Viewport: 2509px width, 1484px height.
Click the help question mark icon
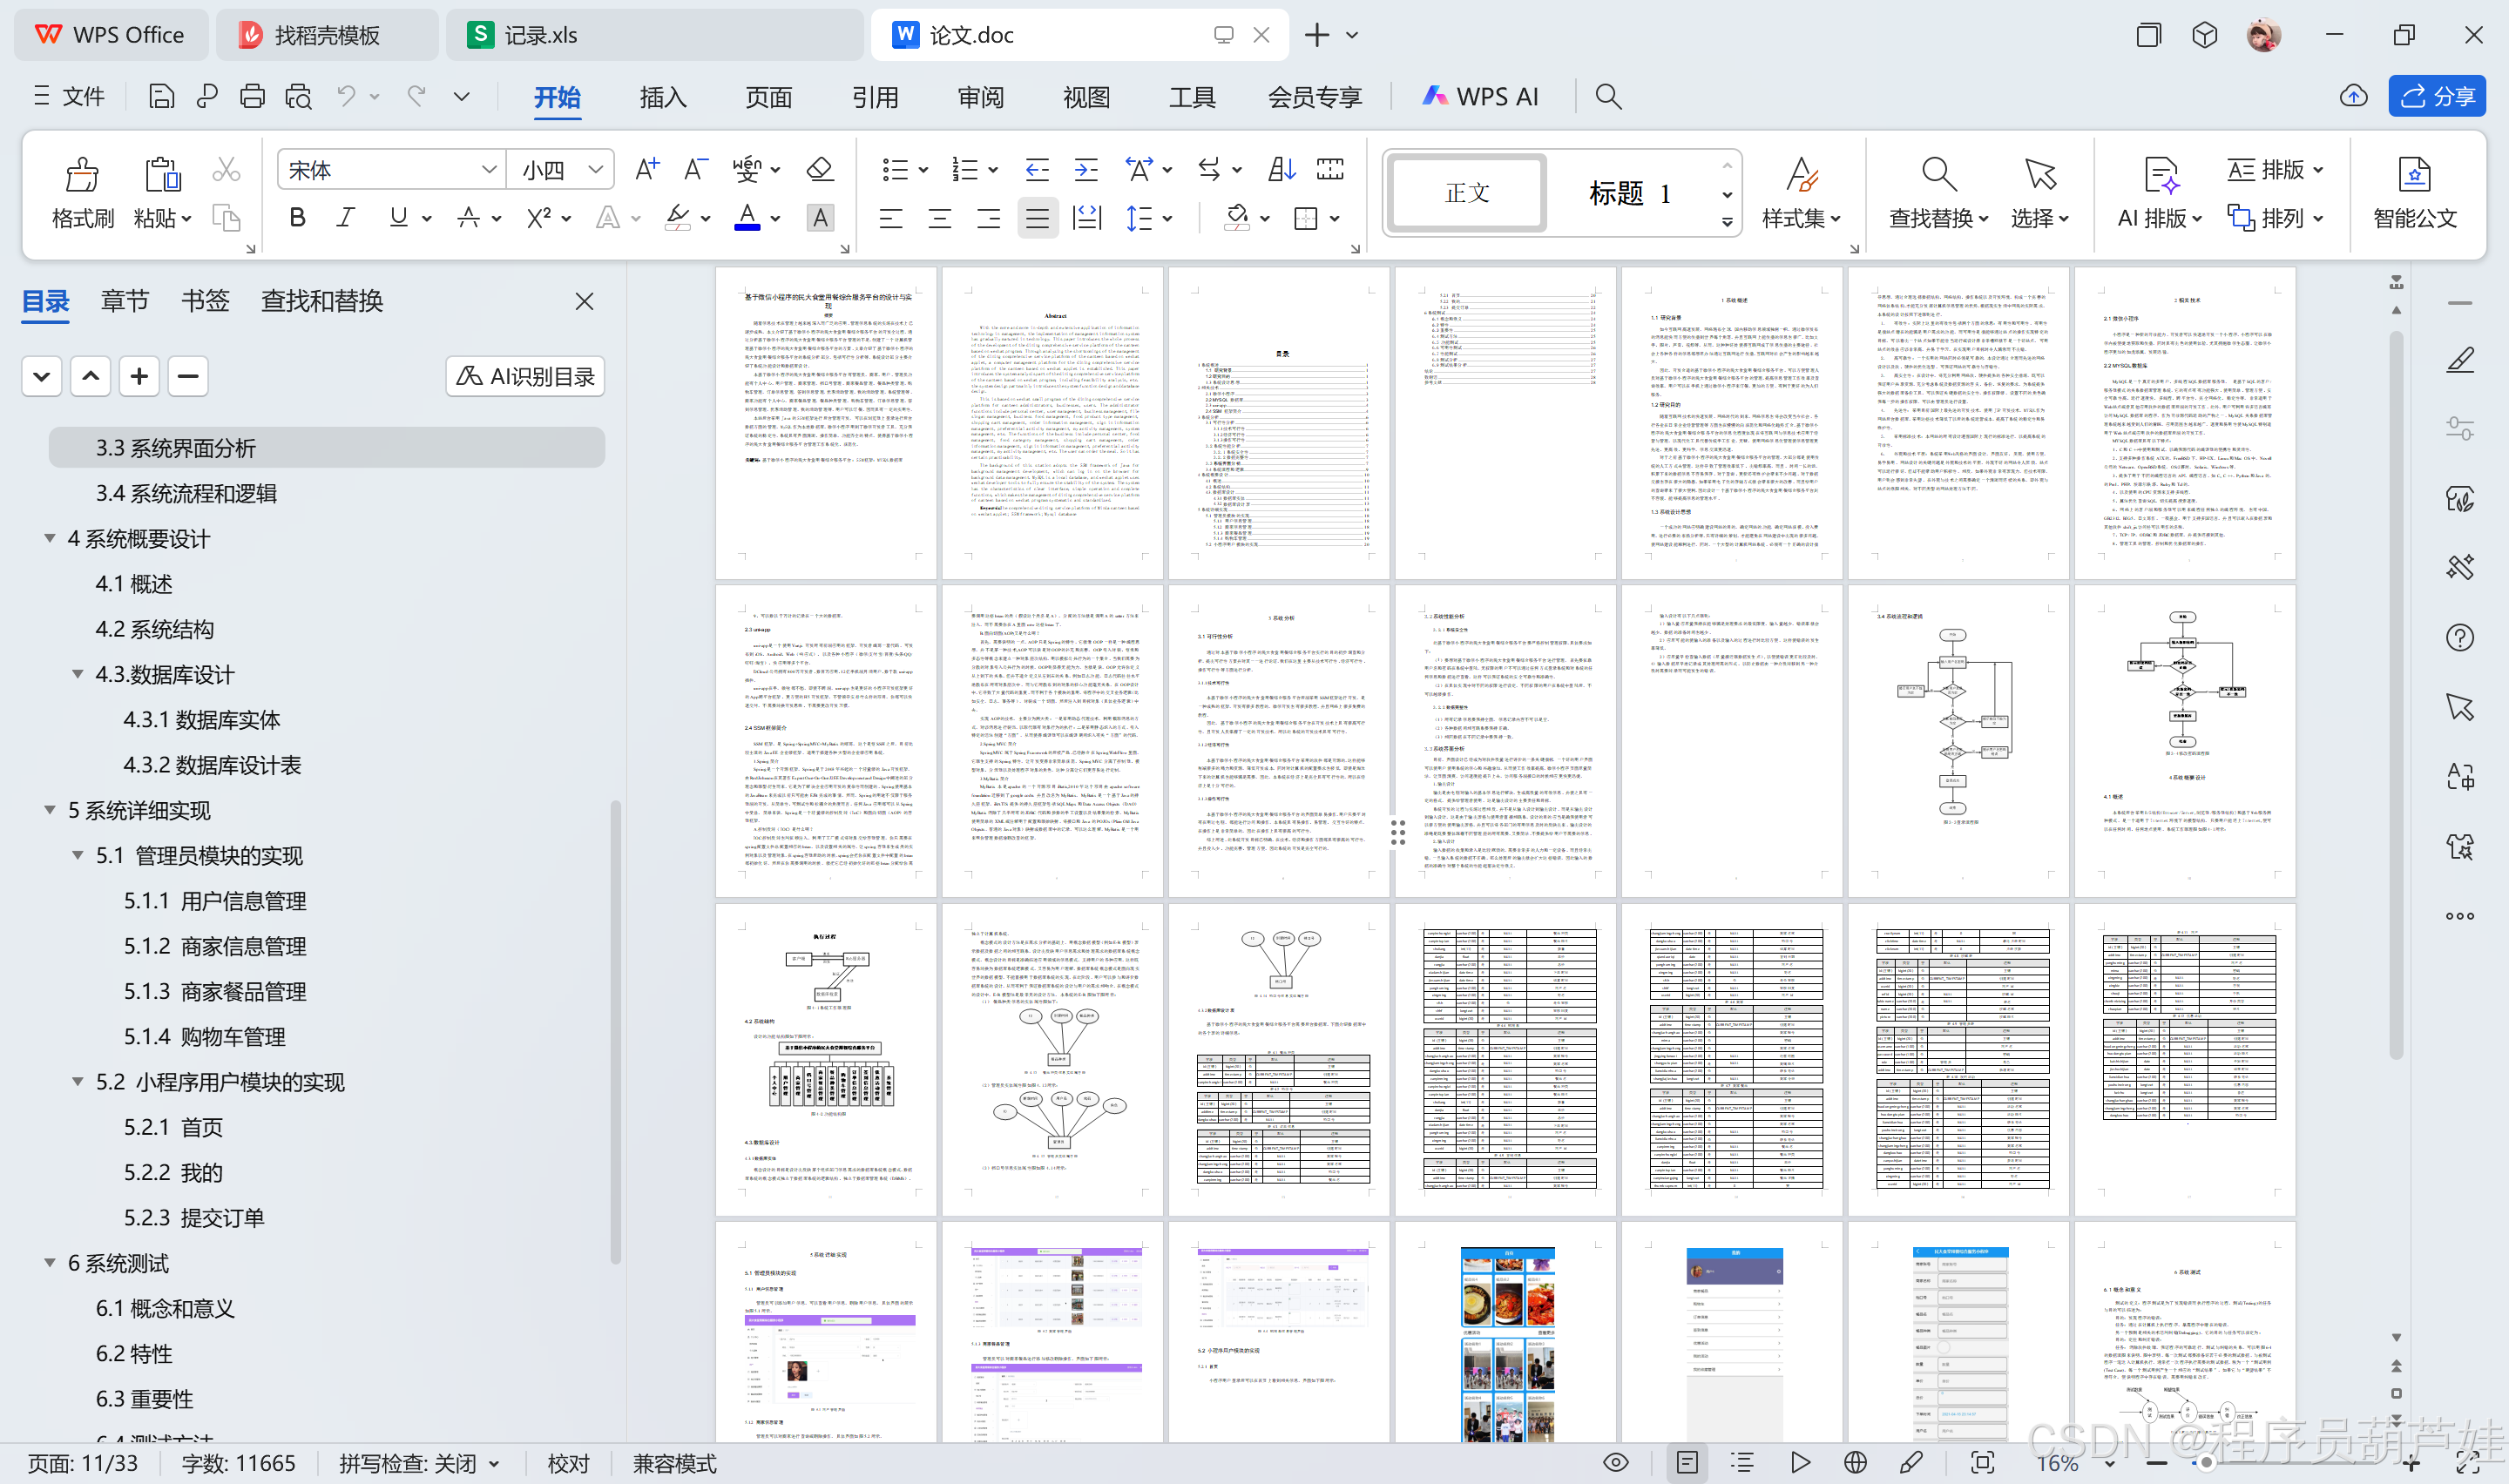point(2459,638)
